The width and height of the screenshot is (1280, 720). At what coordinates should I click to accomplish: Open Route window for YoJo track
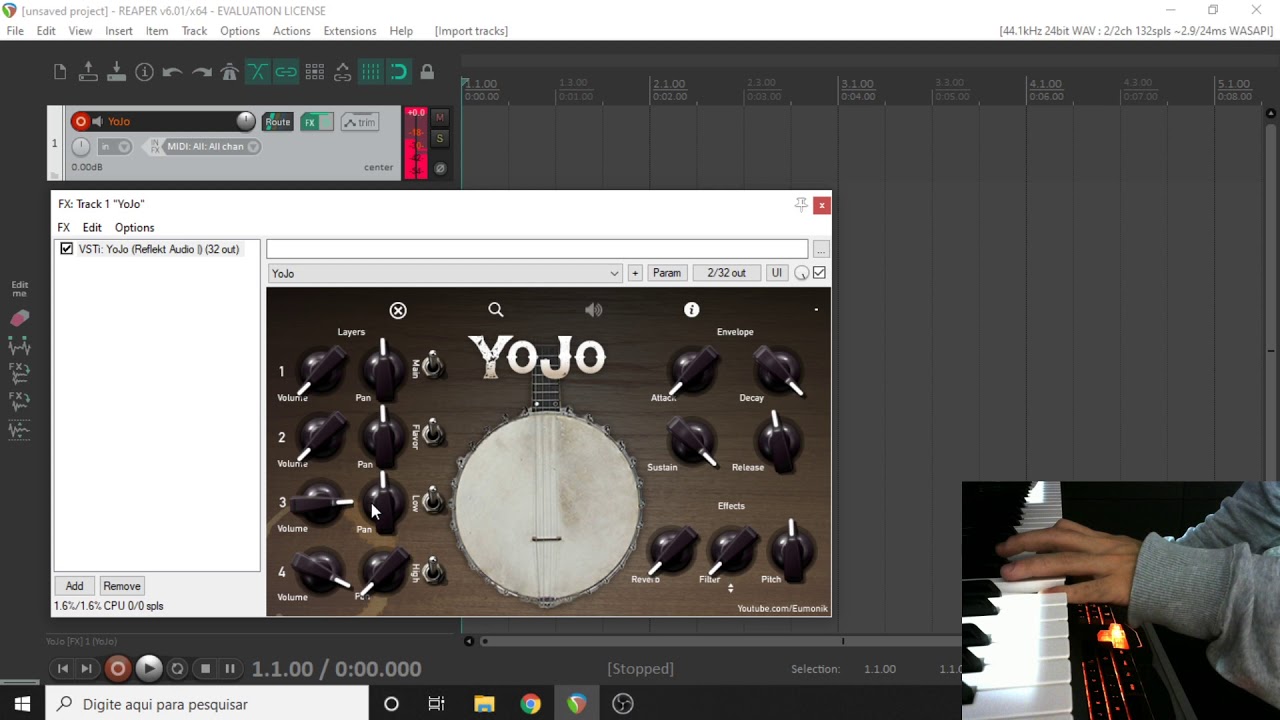[278, 122]
